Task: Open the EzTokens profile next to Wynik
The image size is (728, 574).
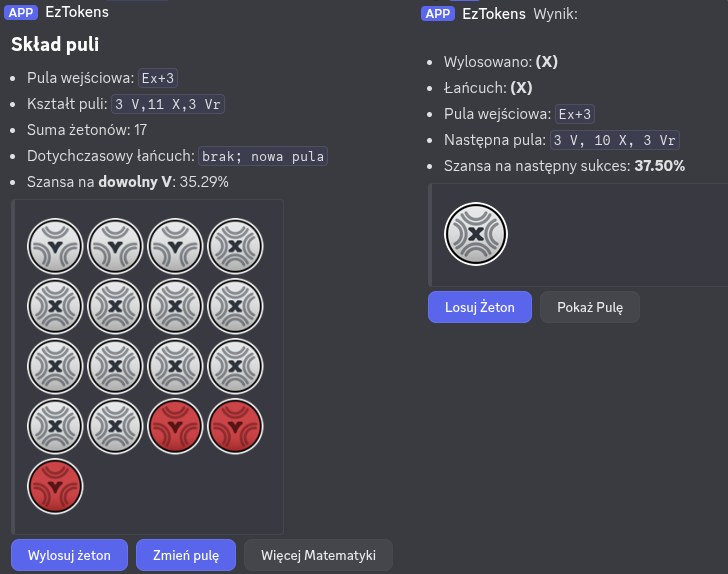Action: click(494, 14)
